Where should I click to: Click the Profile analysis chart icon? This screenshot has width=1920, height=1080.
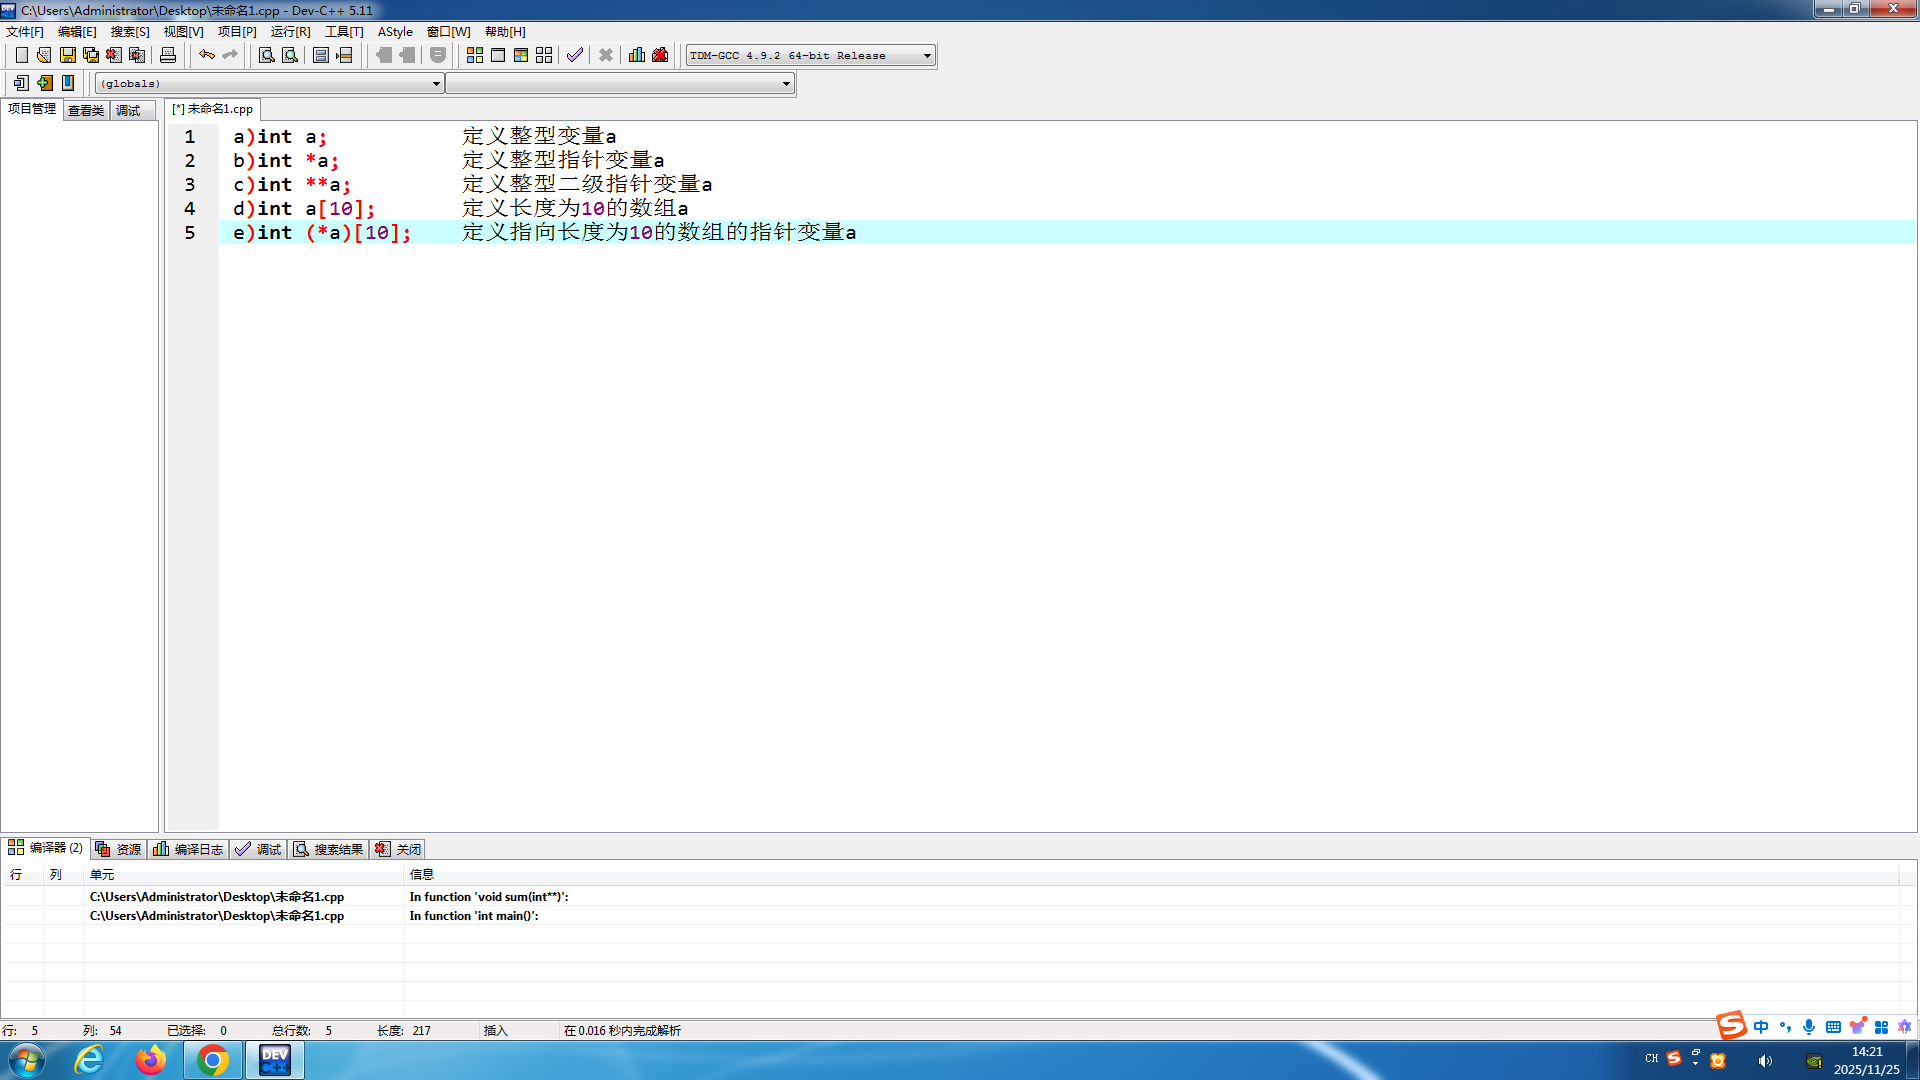coord(637,55)
